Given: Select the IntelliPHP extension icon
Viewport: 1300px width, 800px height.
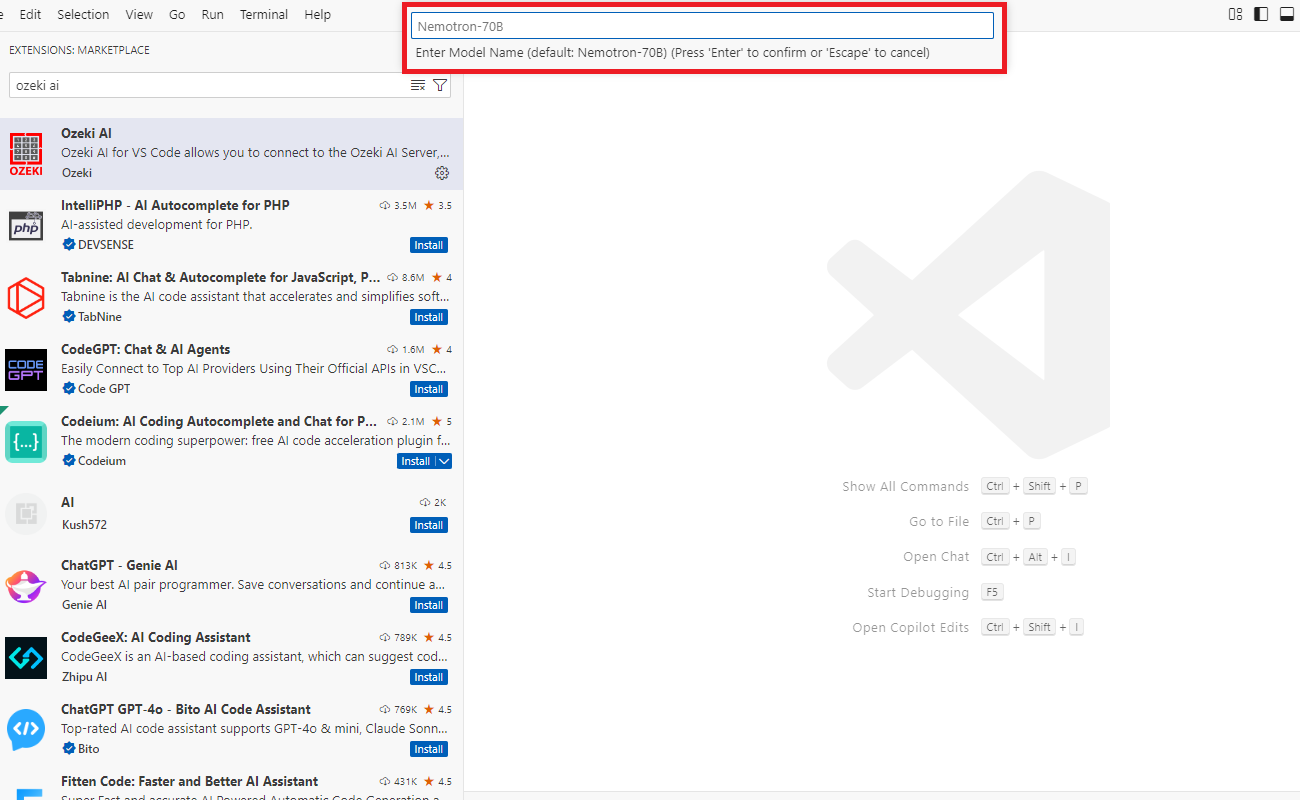Looking at the screenshot, I should [x=26, y=226].
